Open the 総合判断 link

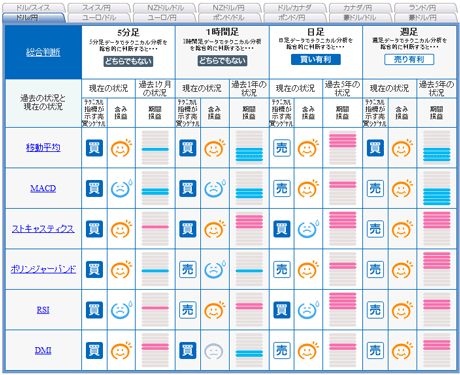point(43,52)
